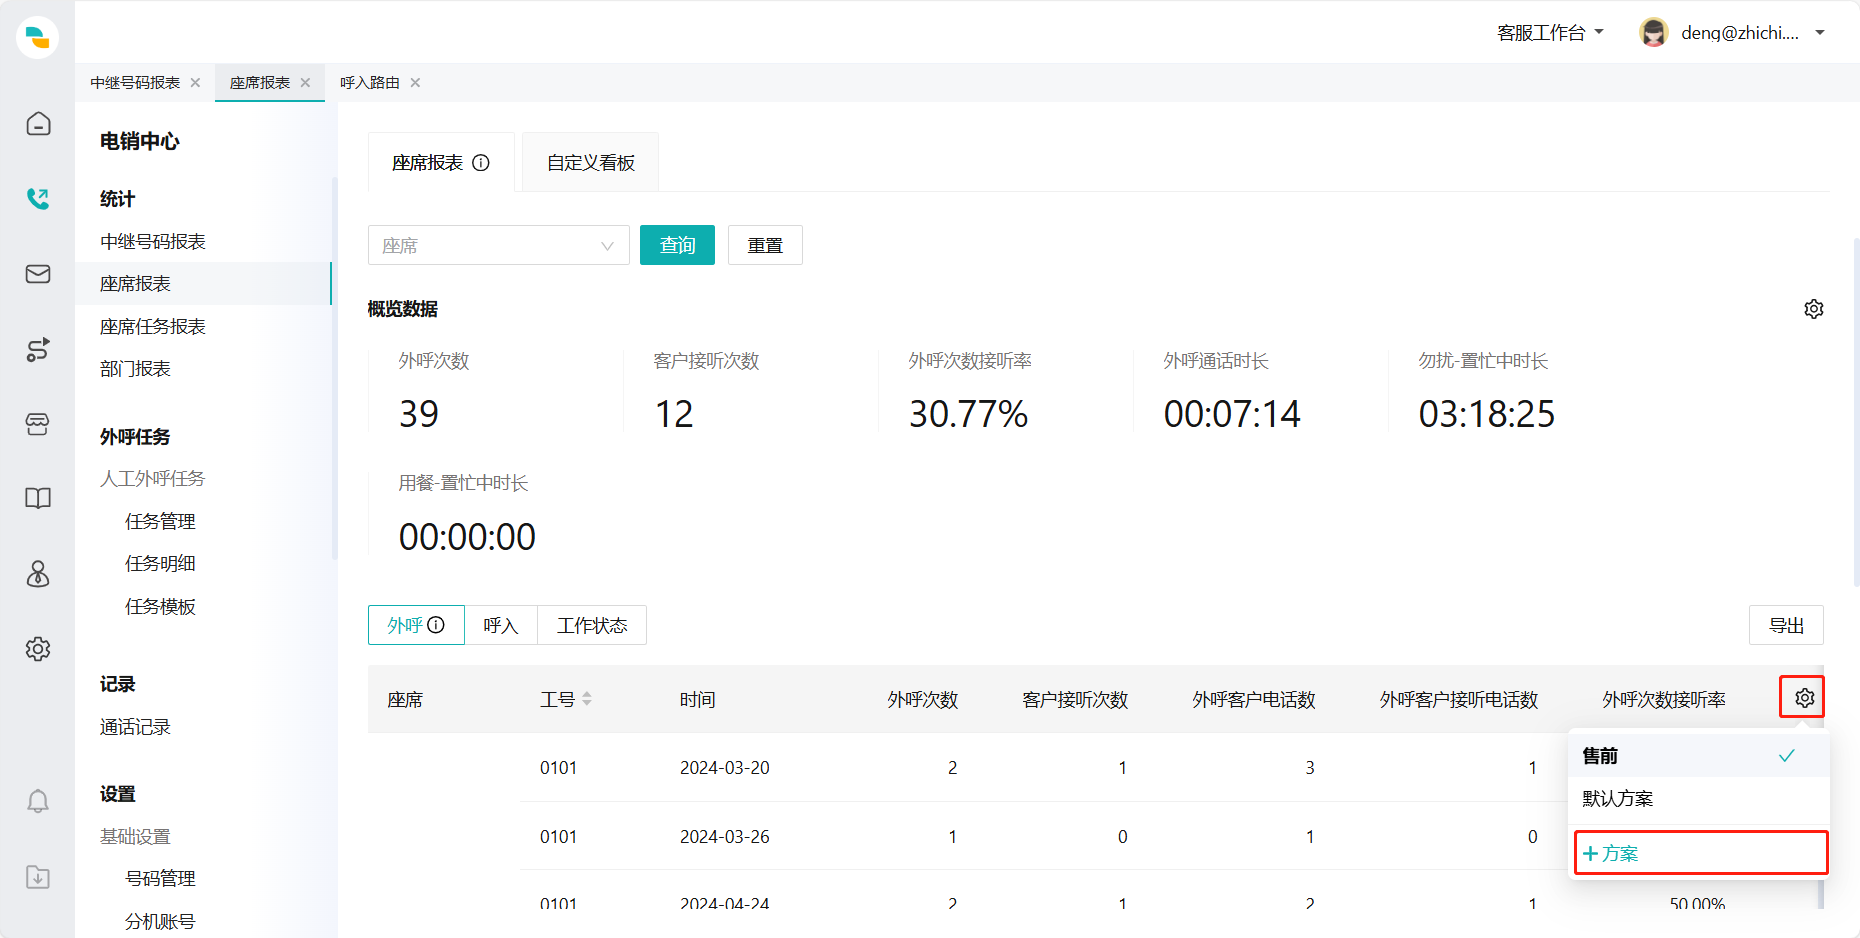
Task: Open the mail envelope sidebar icon
Action: (x=38, y=274)
